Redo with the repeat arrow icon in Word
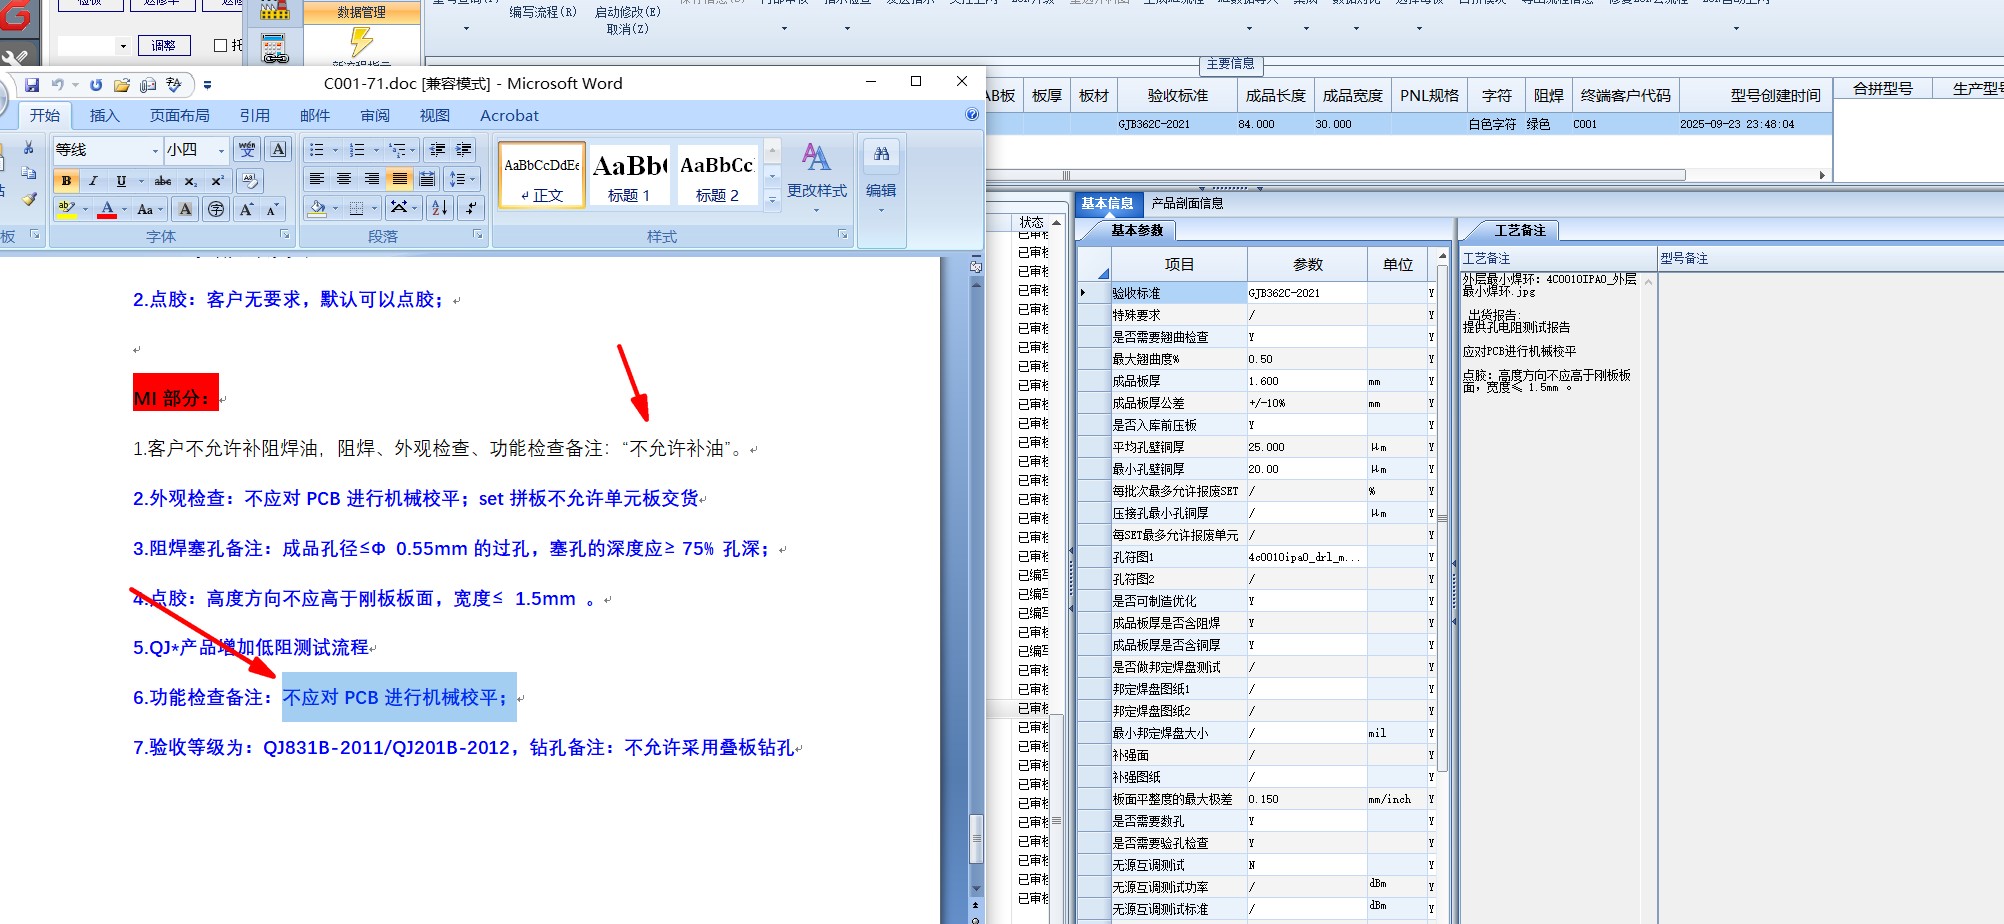Viewport: 2004px width, 924px height. [96, 85]
